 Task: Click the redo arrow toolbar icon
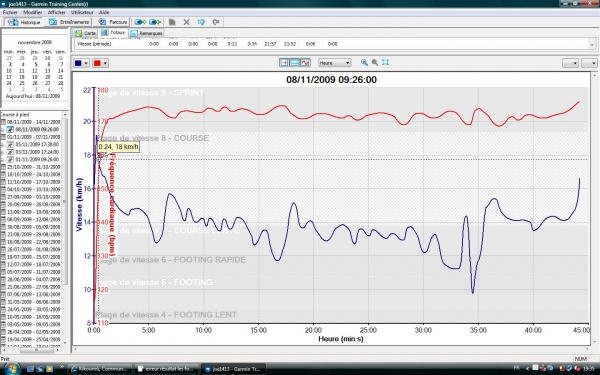216,22
